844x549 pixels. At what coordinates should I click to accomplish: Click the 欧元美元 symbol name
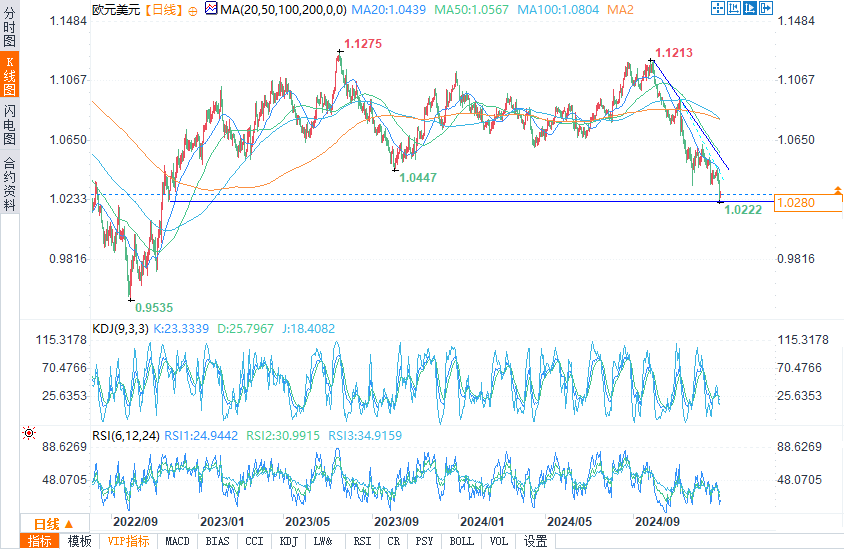[116, 10]
